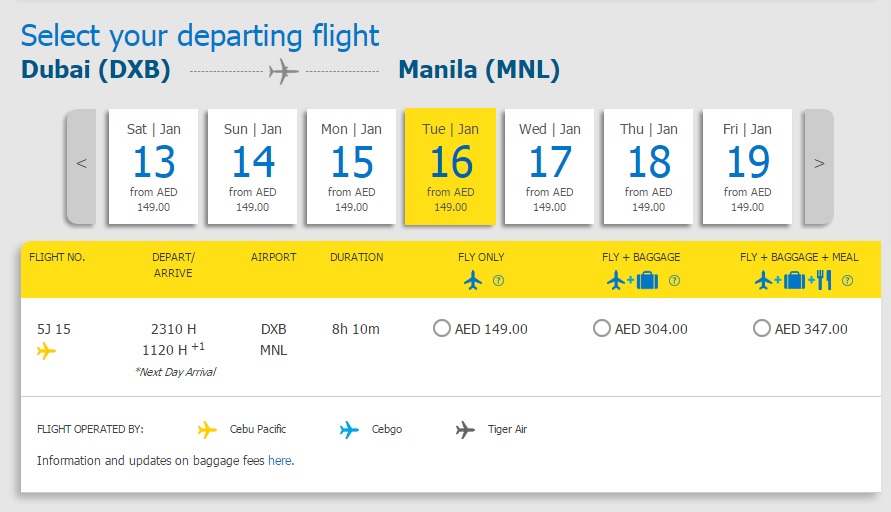Screen dimensions: 891x512
Task: Click the Fly + Baggage + Meal help icon
Action: coord(847,281)
